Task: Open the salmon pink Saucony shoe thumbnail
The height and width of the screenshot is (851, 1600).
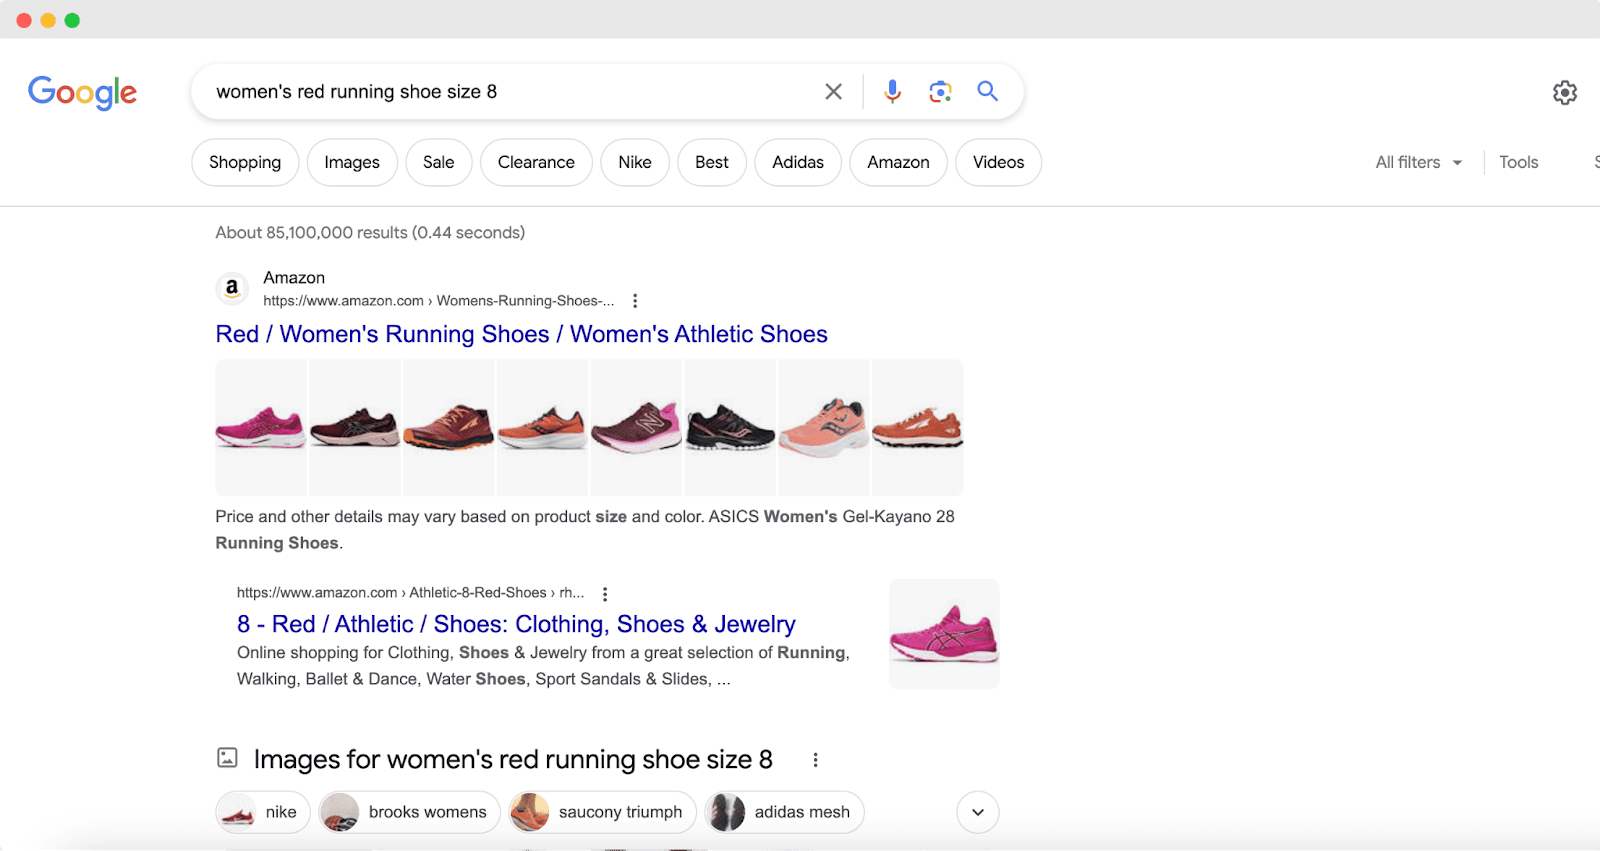Action: 824,428
